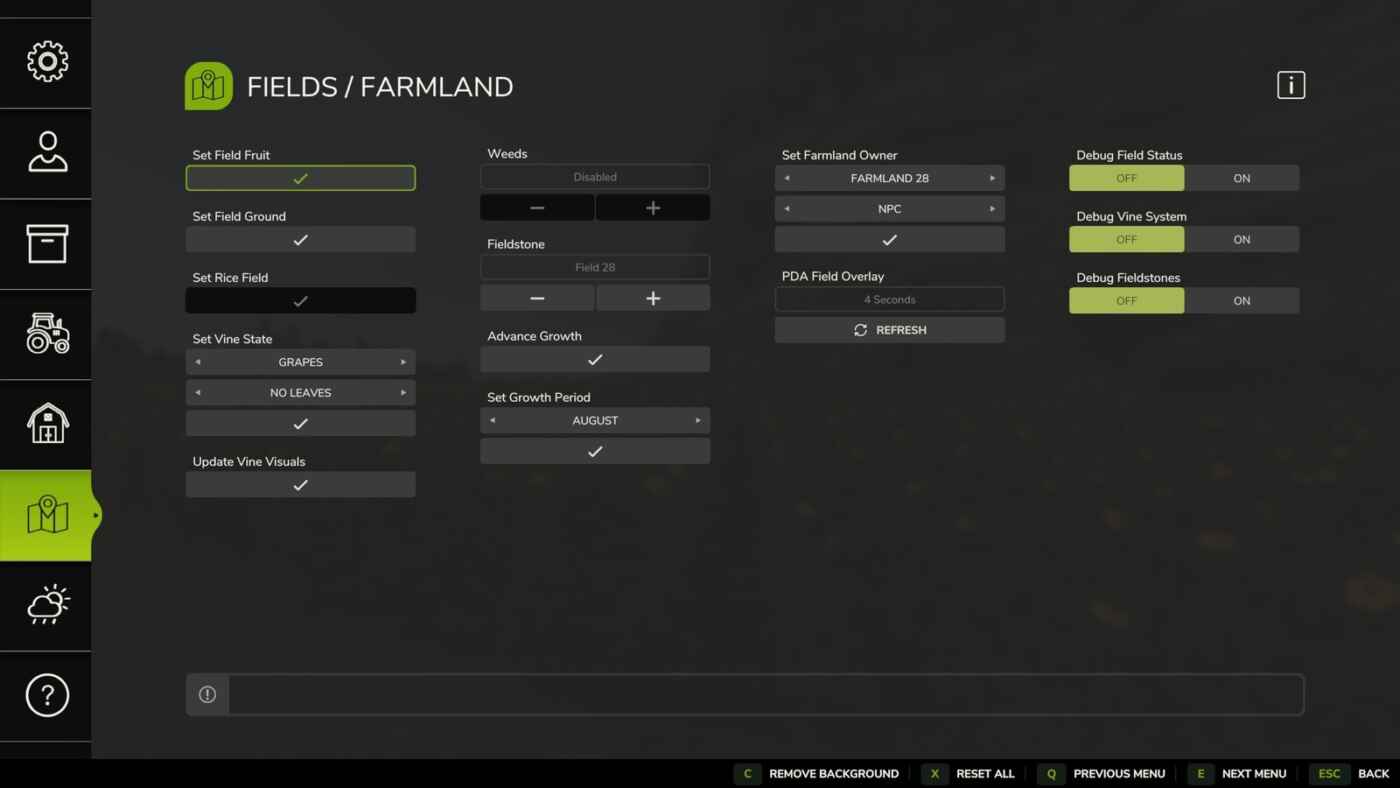Confirm Set Field Fruit checkmark button
Viewport: 1400px width, 788px height.
point(300,178)
